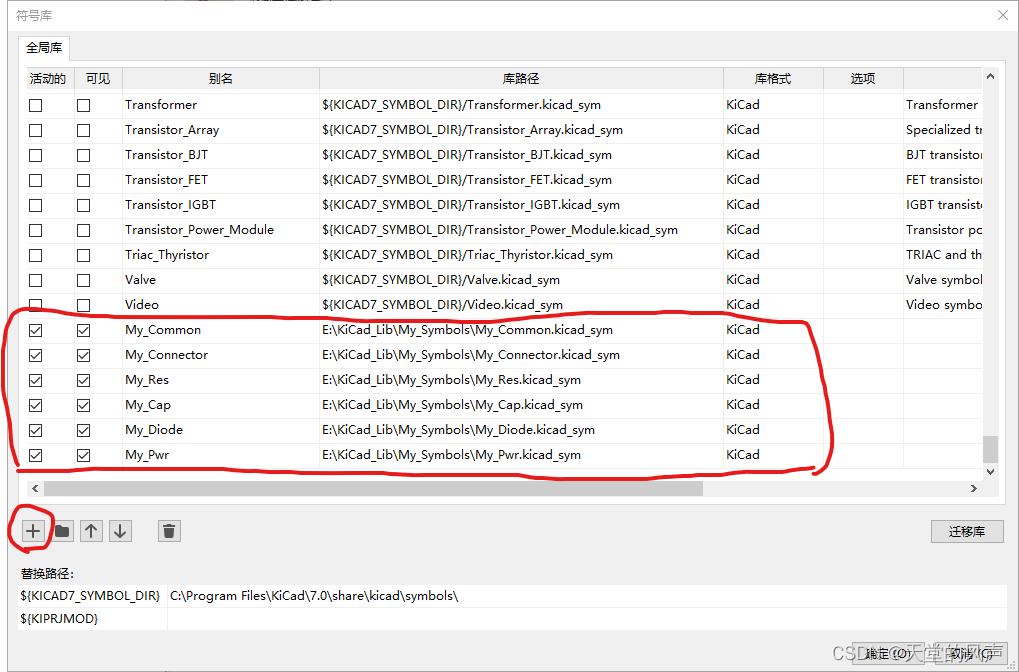Select the Video alias cell

point(221,305)
